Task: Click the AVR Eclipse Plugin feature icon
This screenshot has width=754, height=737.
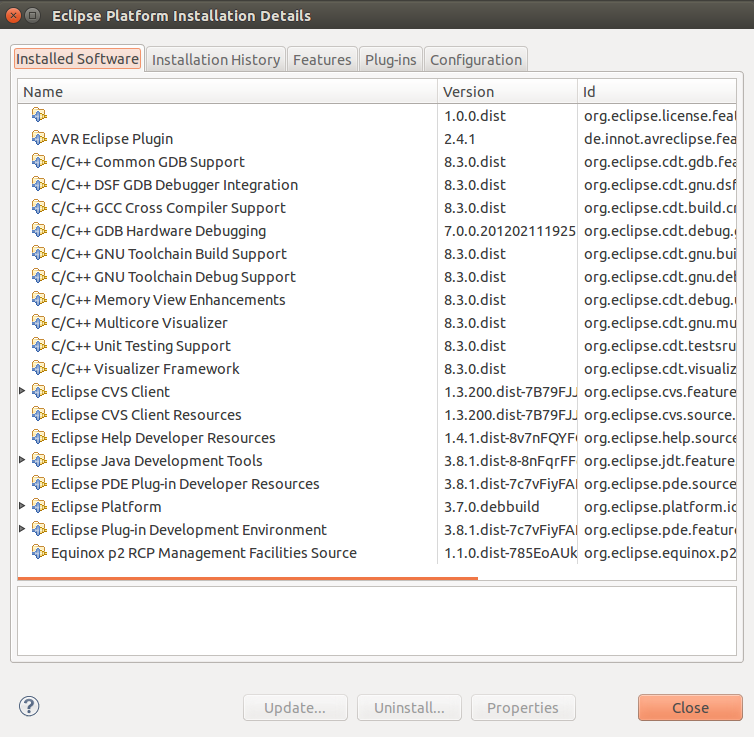Action: (39, 138)
